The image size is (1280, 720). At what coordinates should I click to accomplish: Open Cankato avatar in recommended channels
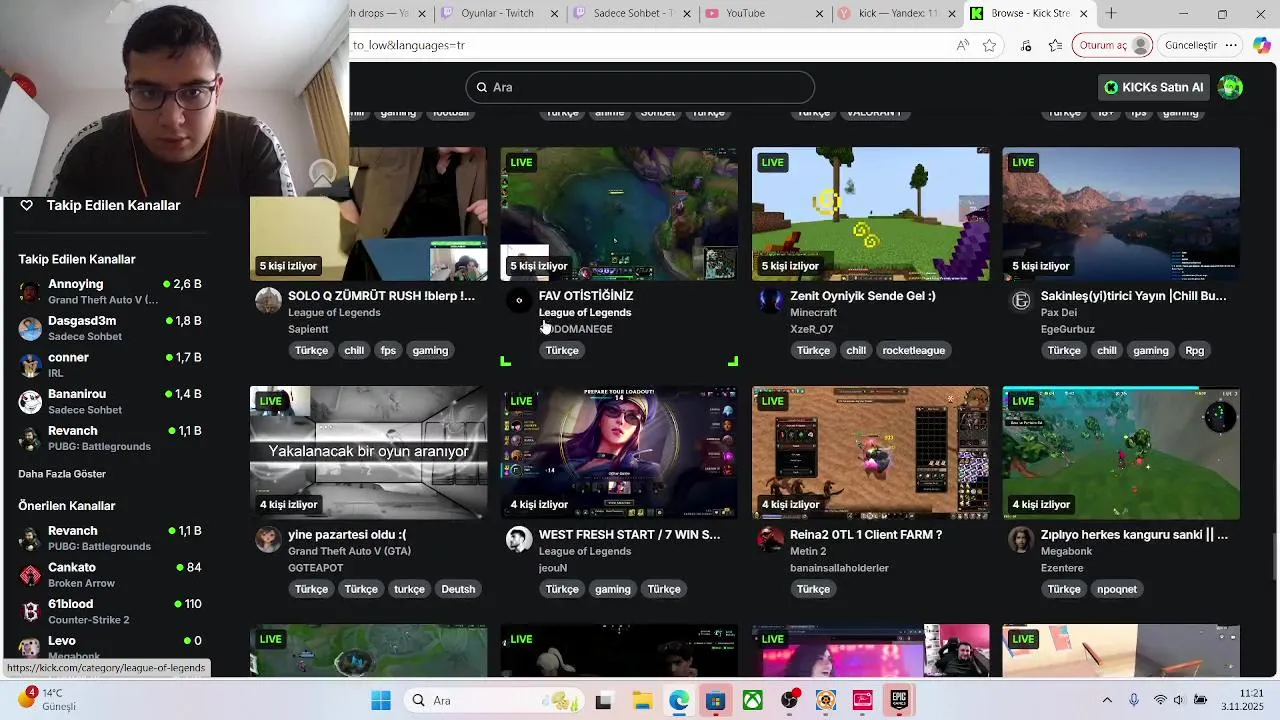(30, 575)
